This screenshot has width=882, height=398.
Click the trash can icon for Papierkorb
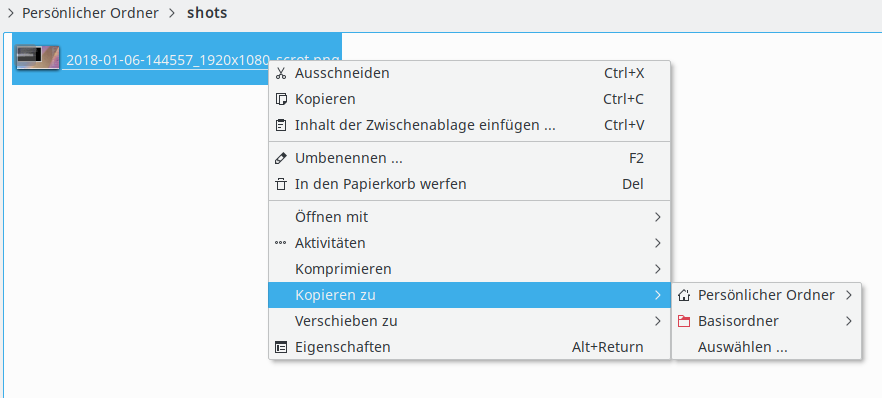(281, 184)
